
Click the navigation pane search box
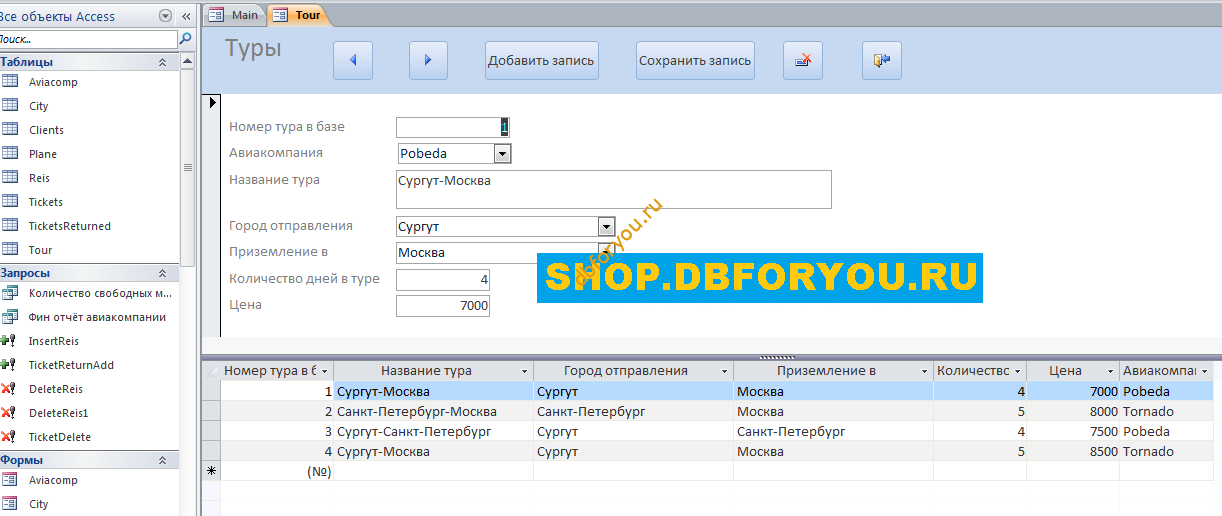click(x=88, y=39)
